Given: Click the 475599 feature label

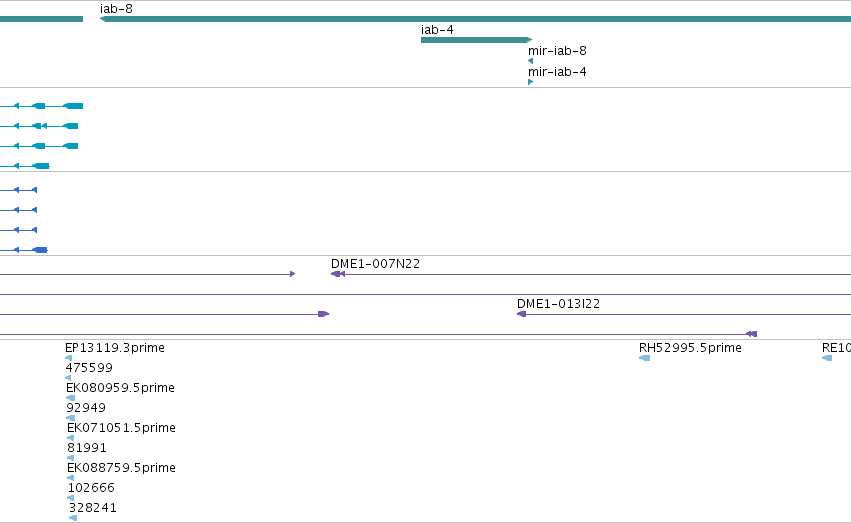Looking at the screenshot, I should tap(89, 368).
